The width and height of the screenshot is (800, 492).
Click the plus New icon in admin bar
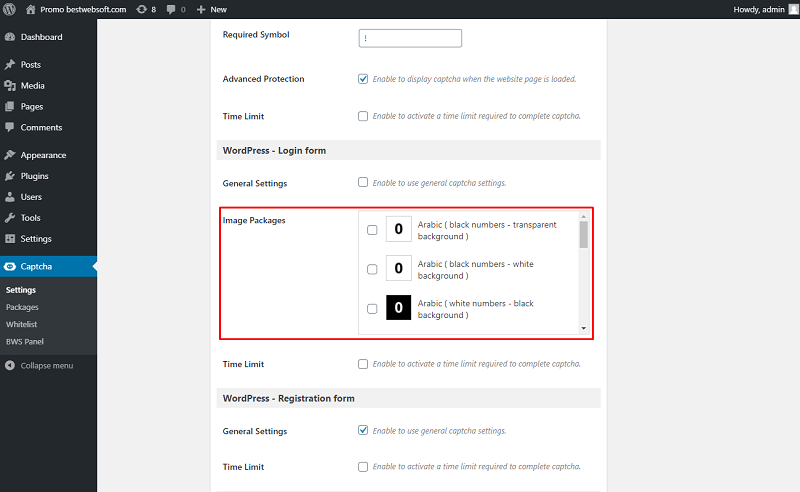coord(201,9)
